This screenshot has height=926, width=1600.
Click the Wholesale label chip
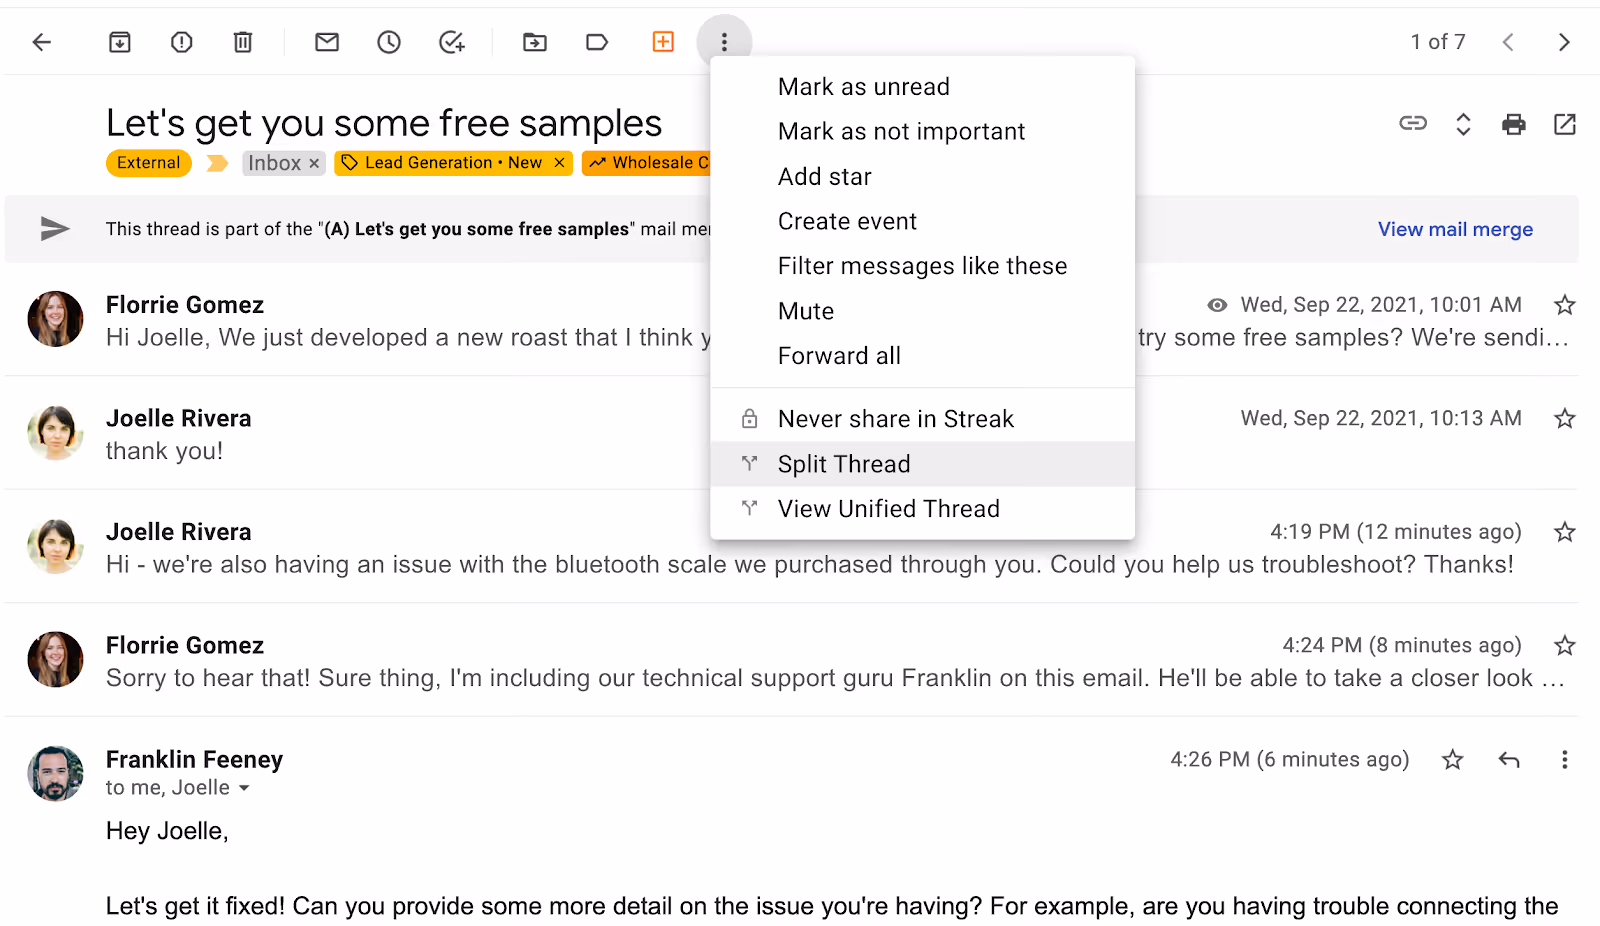click(x=648, y=163)
